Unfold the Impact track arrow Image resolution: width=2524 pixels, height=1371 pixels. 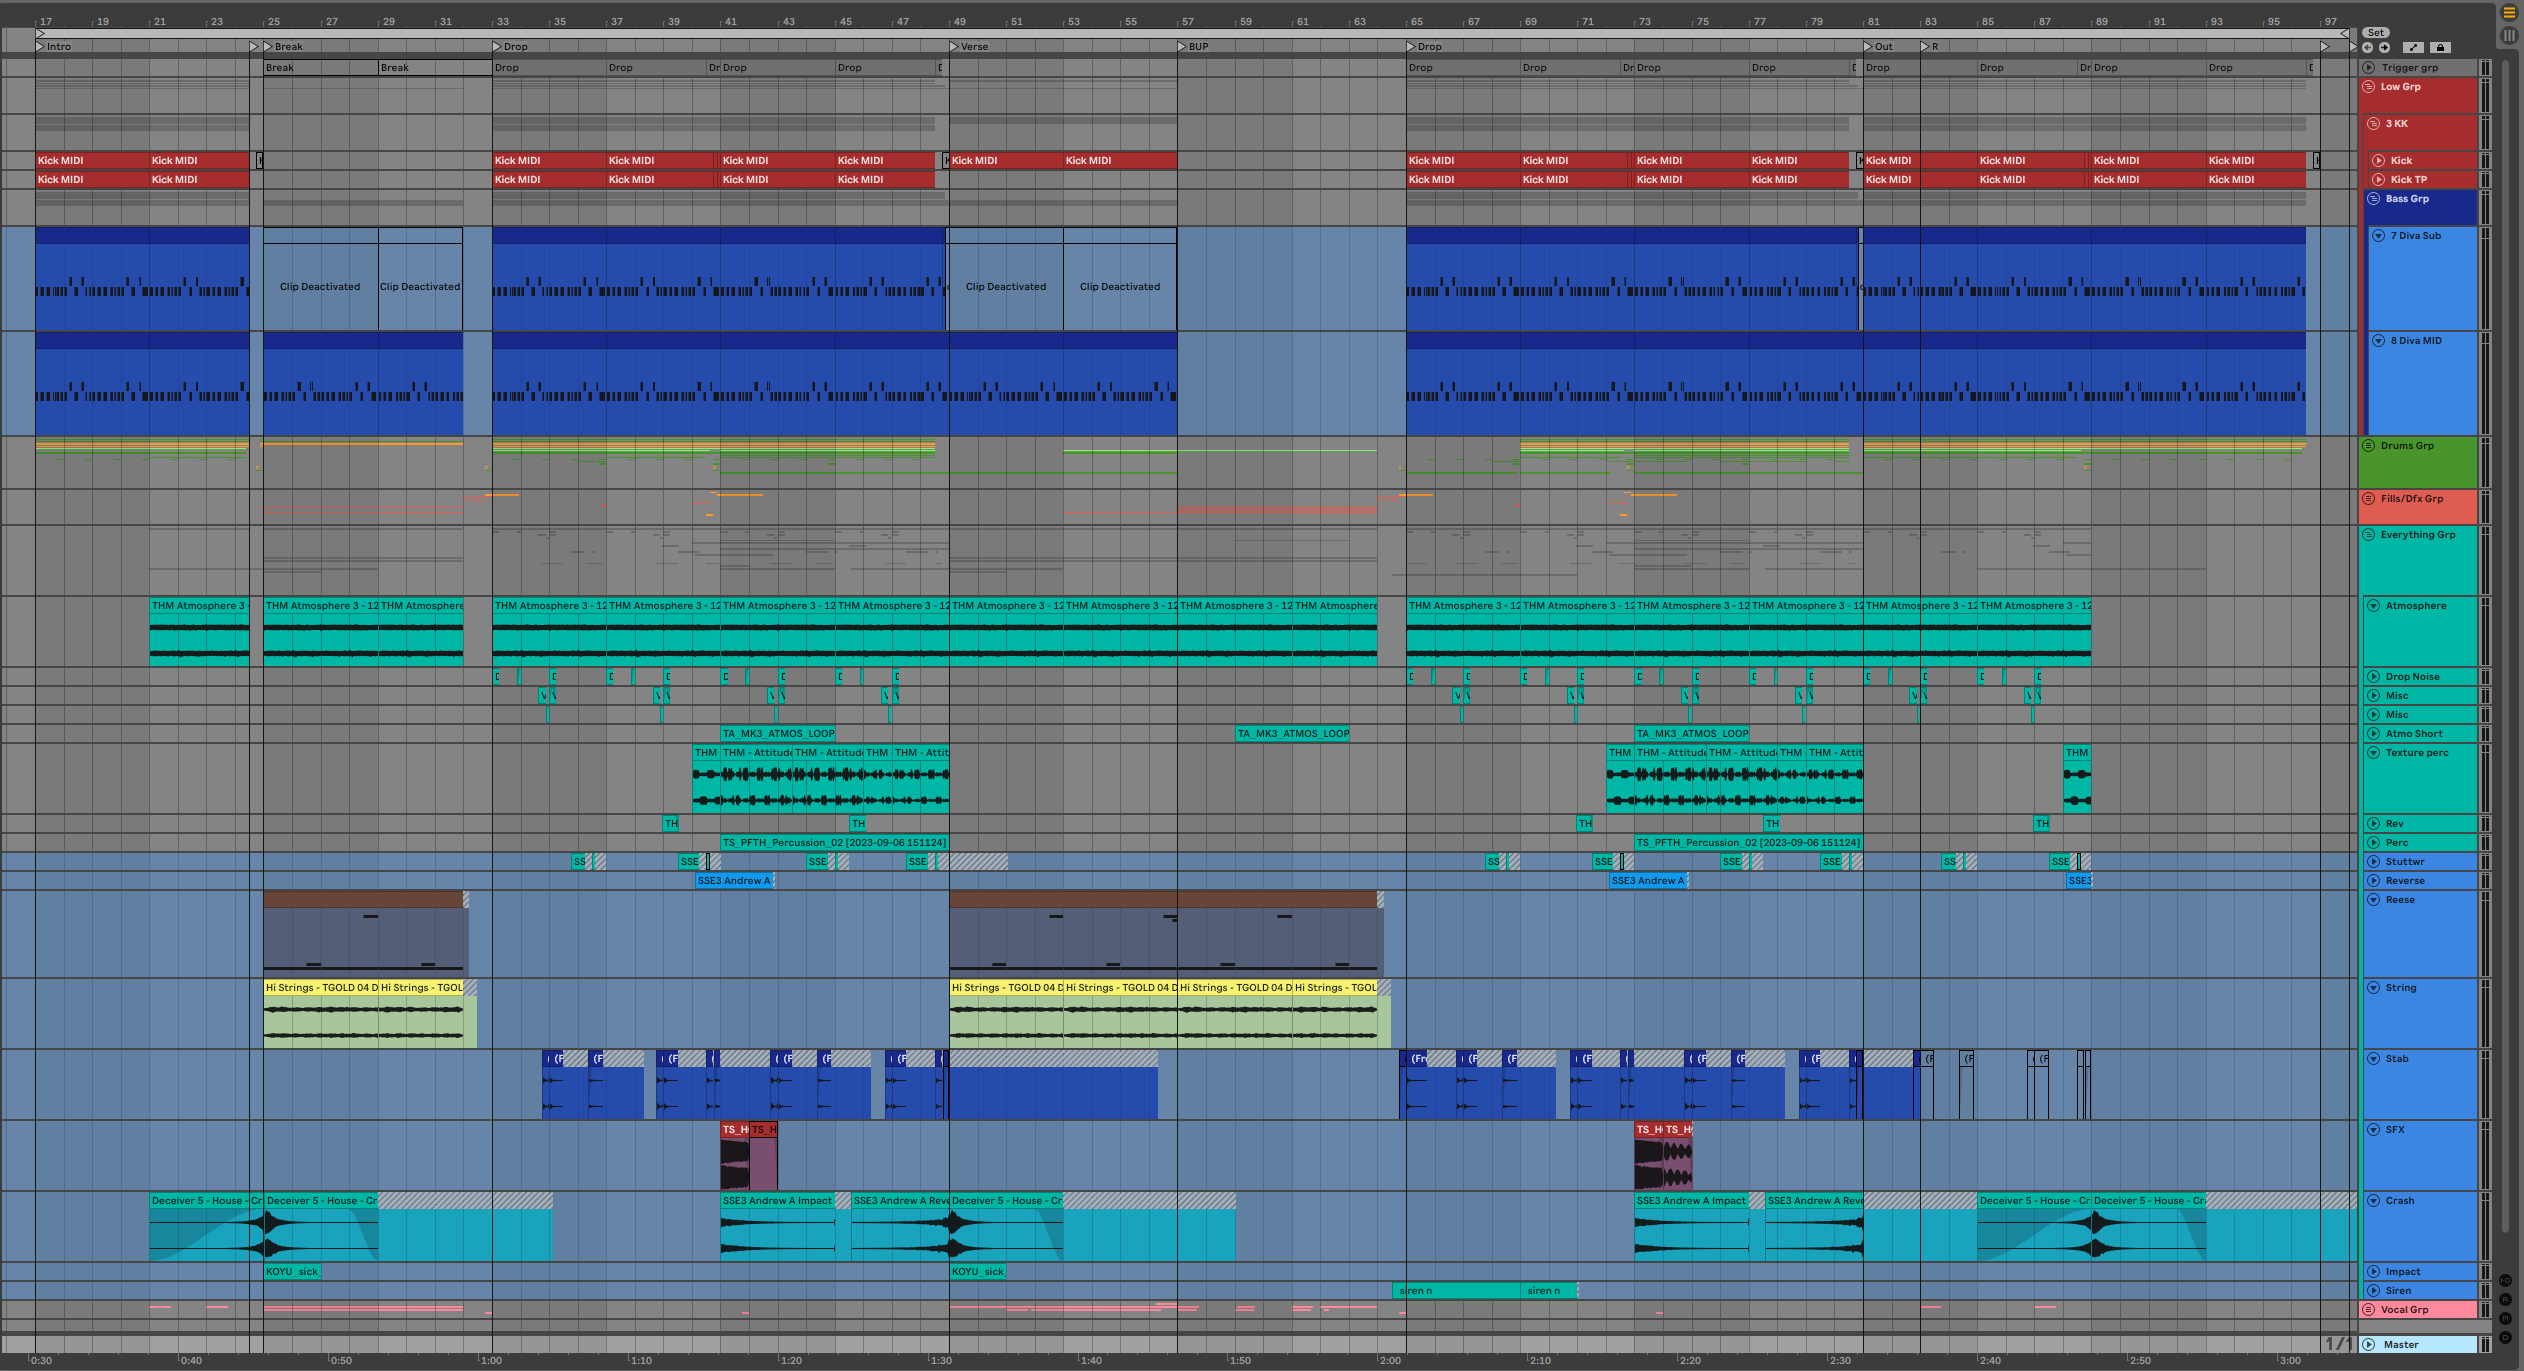(2373, 1272)
